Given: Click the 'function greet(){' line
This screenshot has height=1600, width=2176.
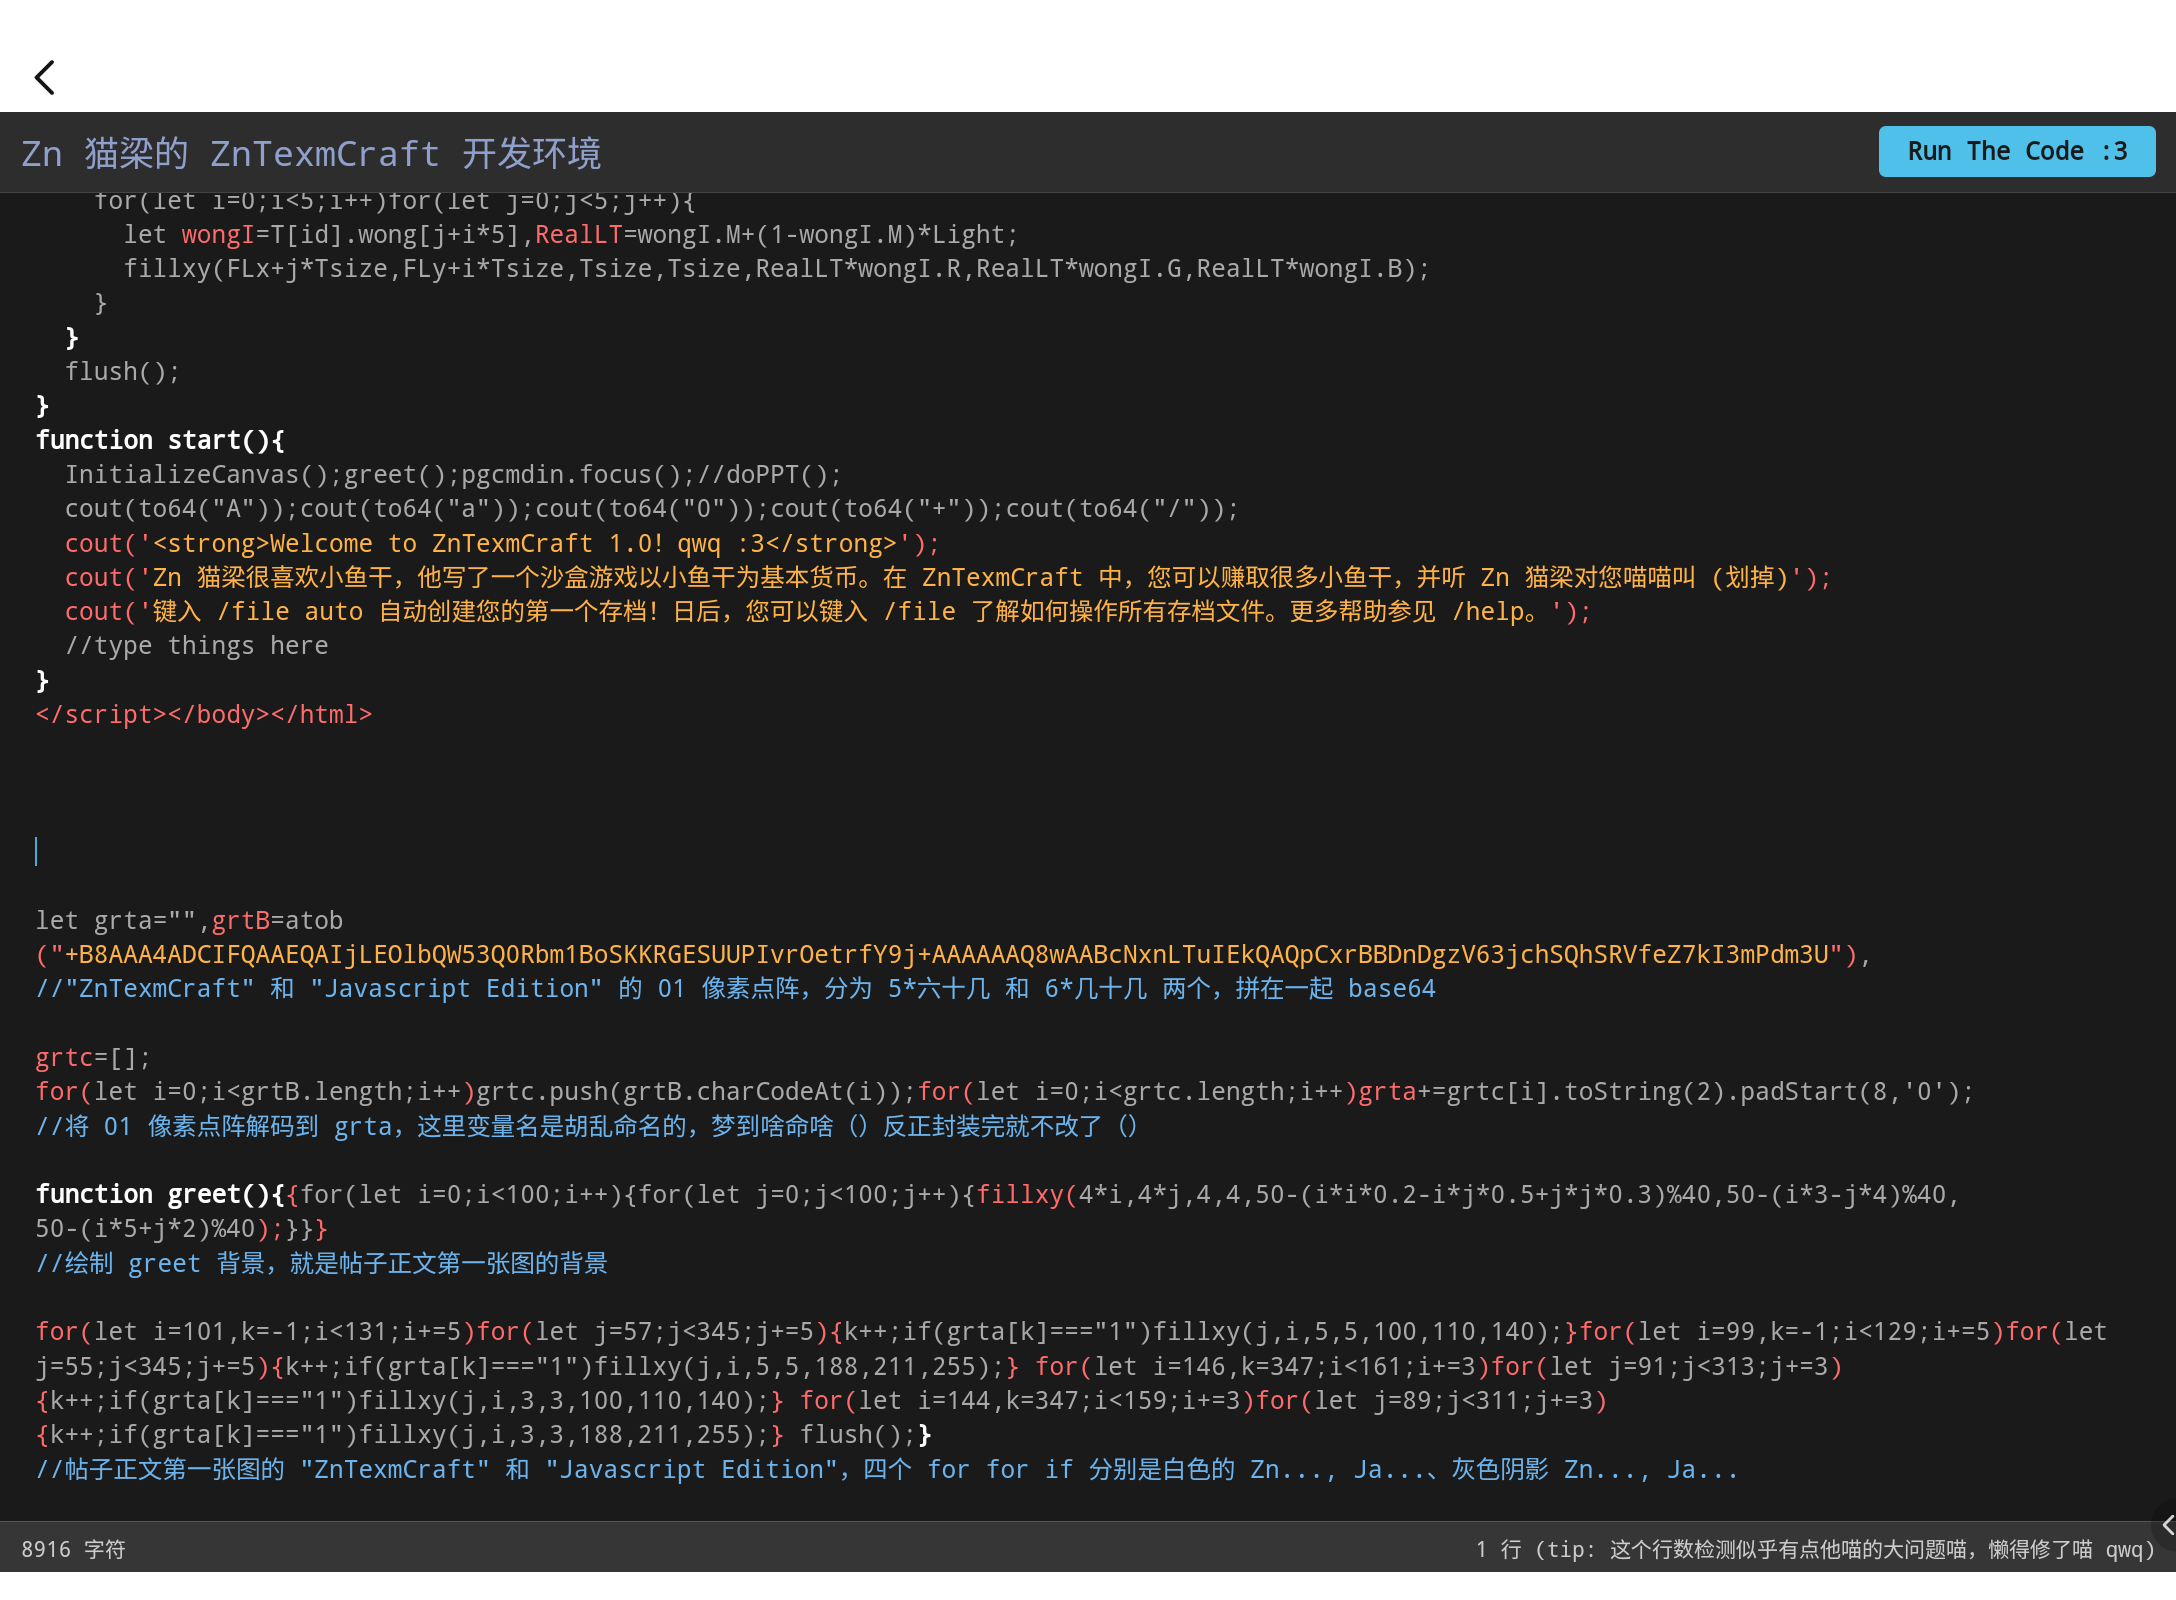Looking at the screenshot, I should 997,1195.
